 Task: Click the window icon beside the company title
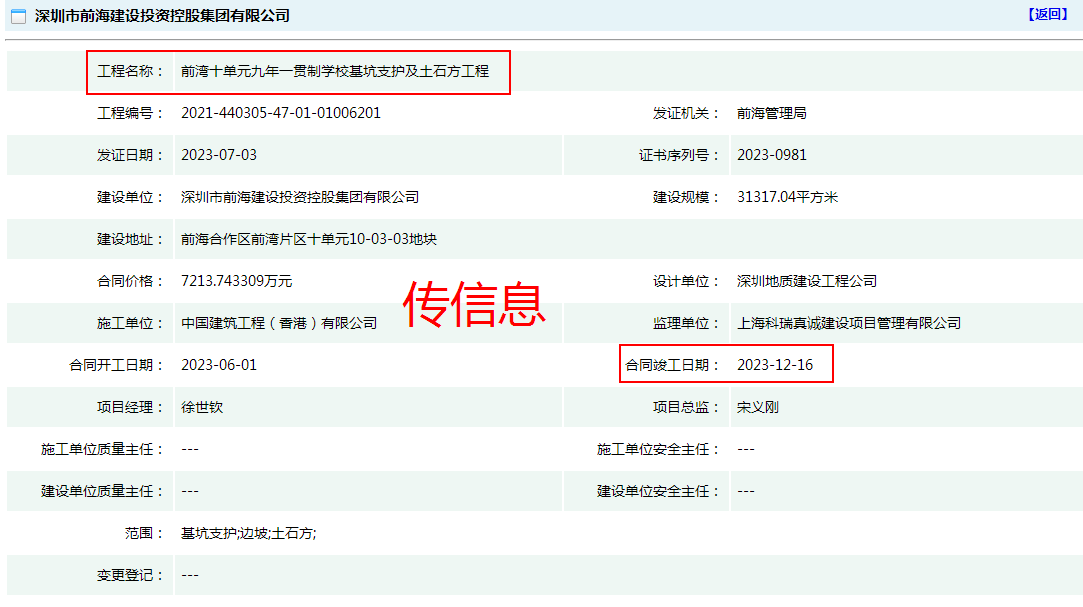pos(18,16)
